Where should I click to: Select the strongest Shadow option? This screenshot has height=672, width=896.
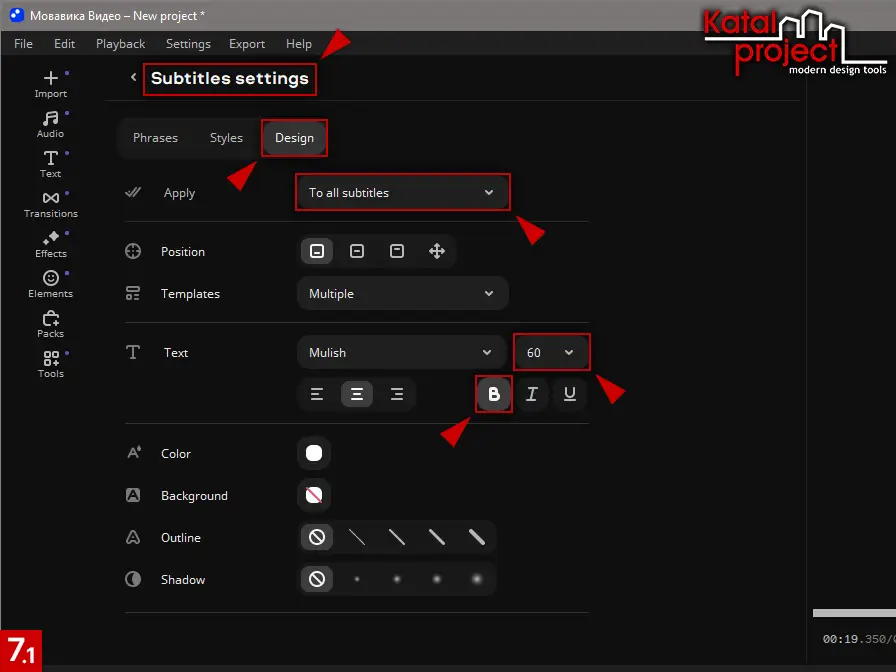(477, 580)
